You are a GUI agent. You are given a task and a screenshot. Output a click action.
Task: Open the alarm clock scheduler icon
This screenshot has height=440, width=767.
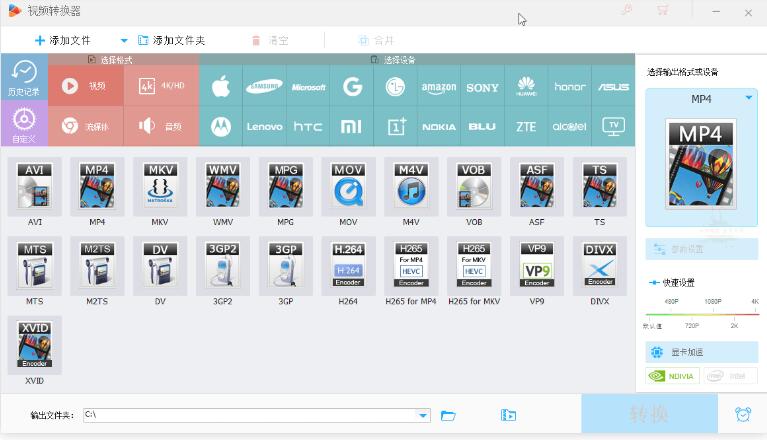pyautogui.click(x=743, y=414)
